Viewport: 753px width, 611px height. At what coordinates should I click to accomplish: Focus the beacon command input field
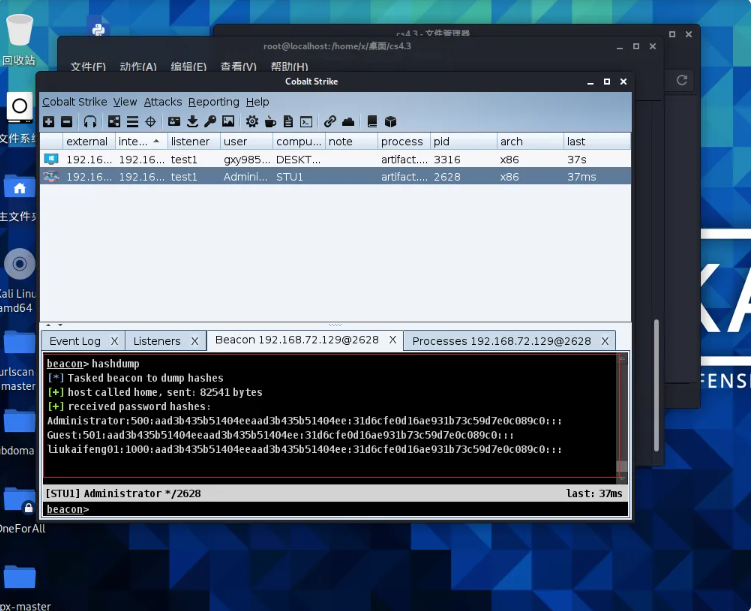click(x=335, y=509)
